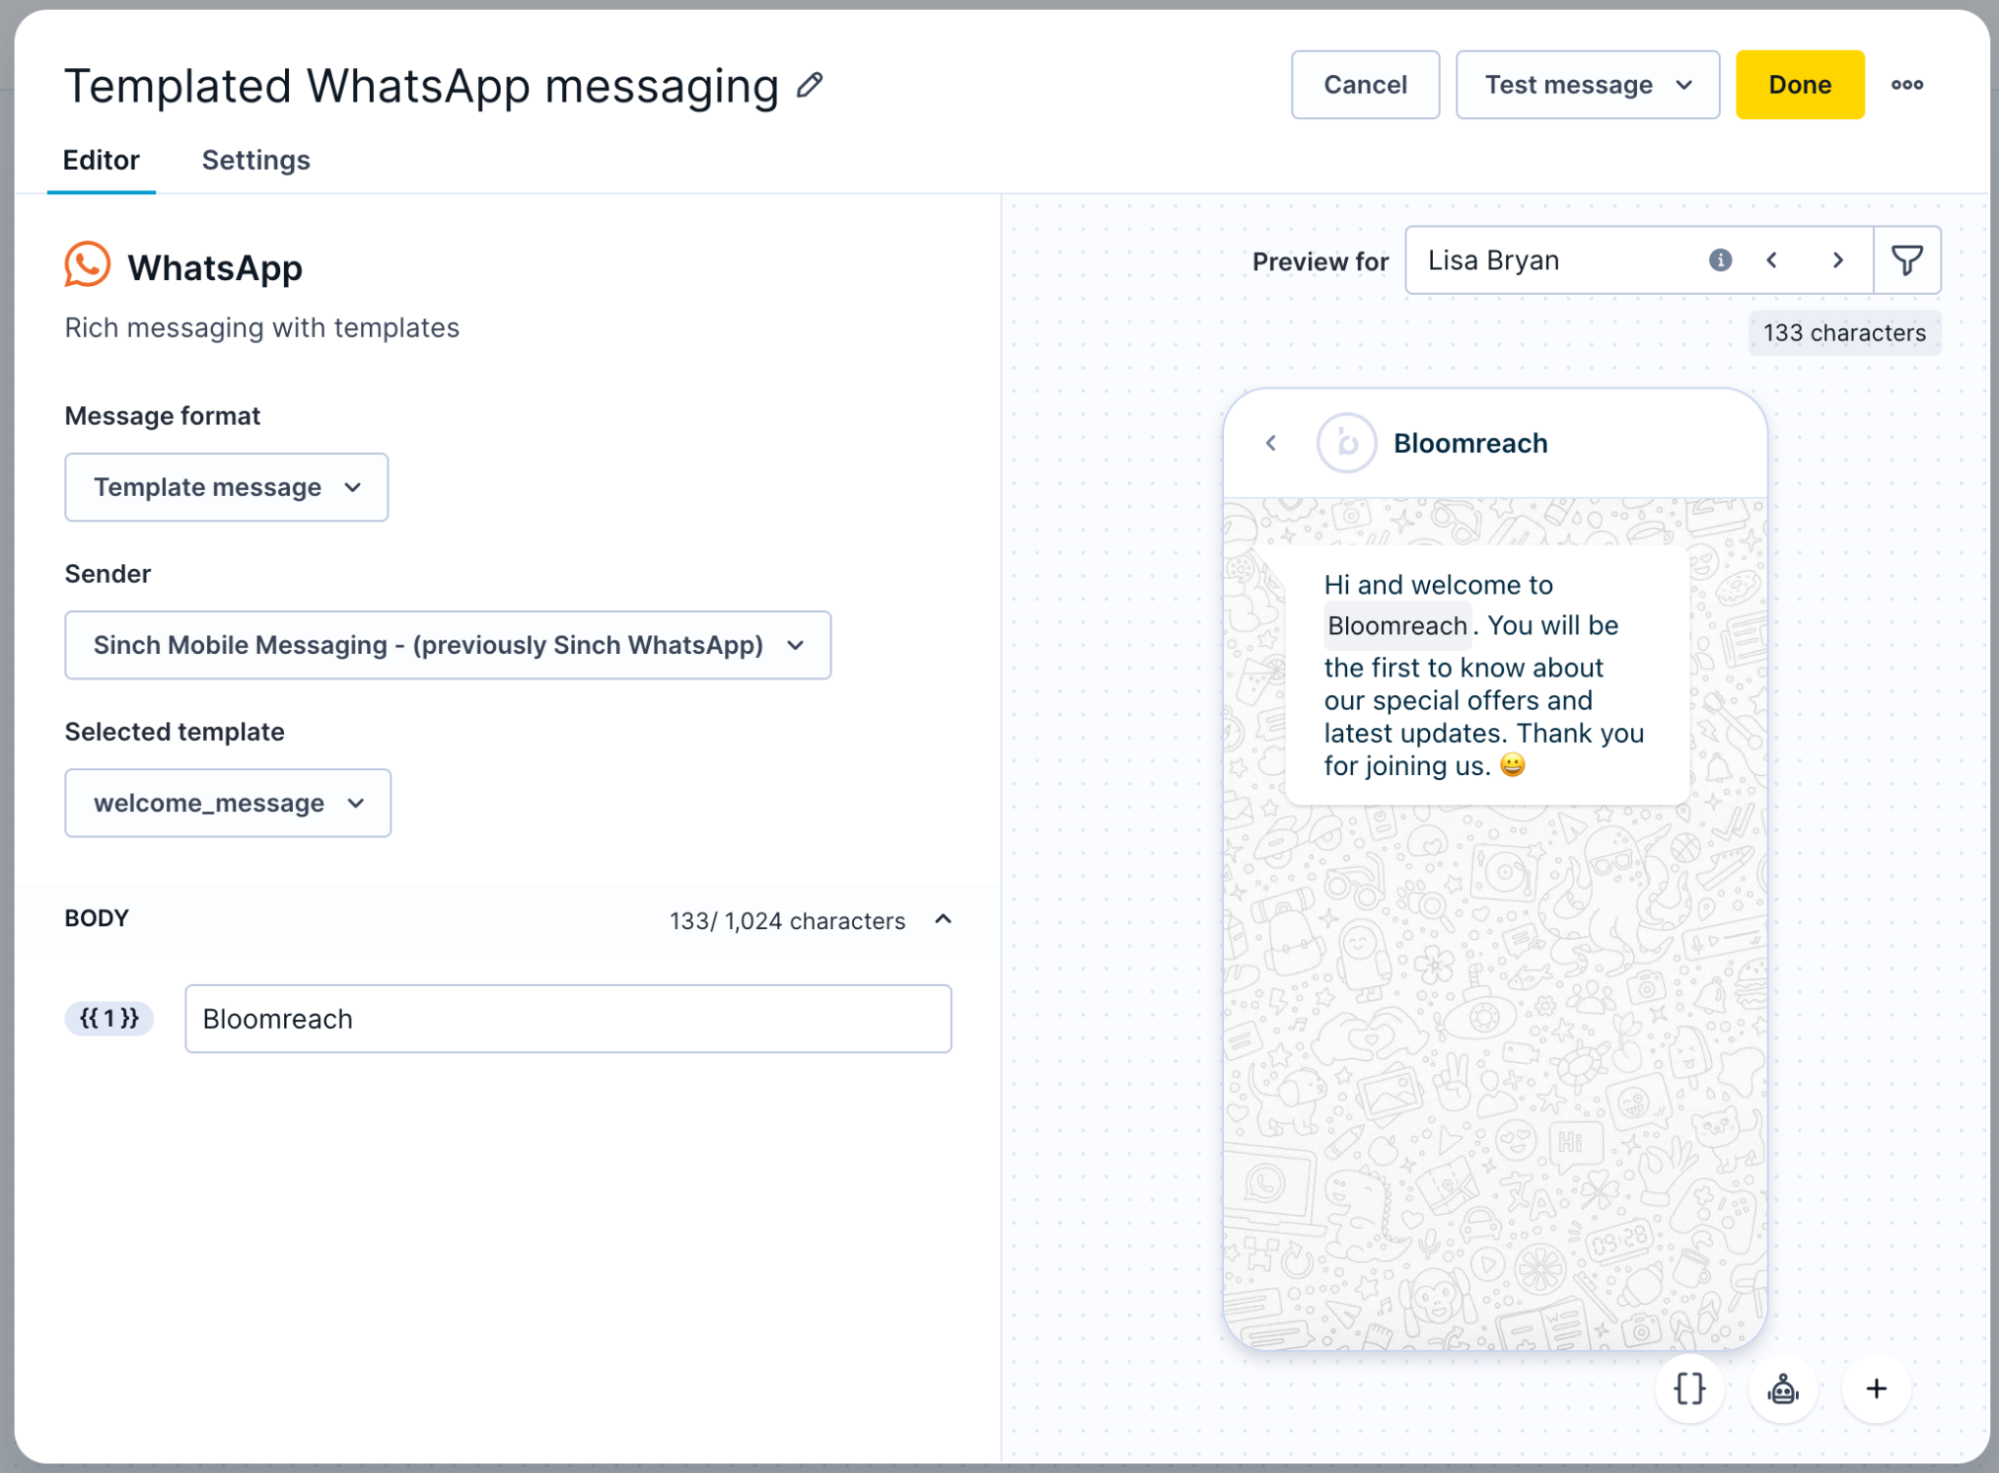The height and width of the screenshot is (1473, 1999).
Task: Show the previous preview customer
Action: [1772, 260]
